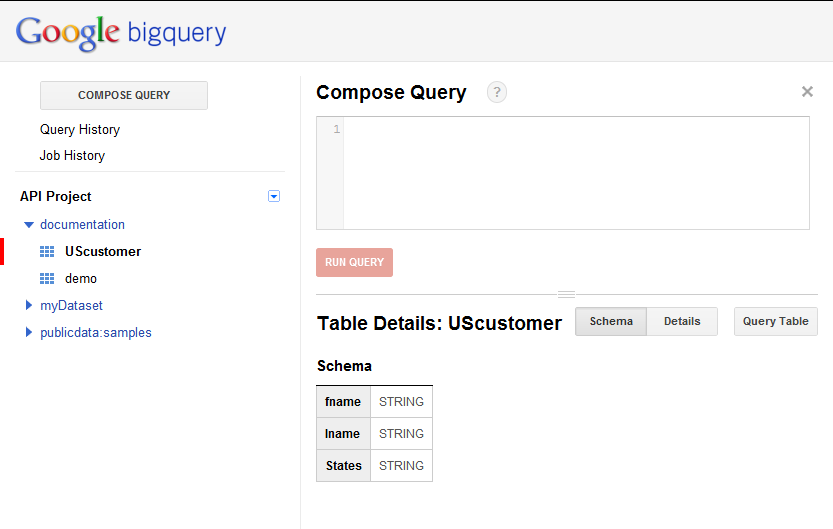Switch to the Schema tab
This screenshot has height=529, width=833.
pyautogui.click(x=611, y=321)
